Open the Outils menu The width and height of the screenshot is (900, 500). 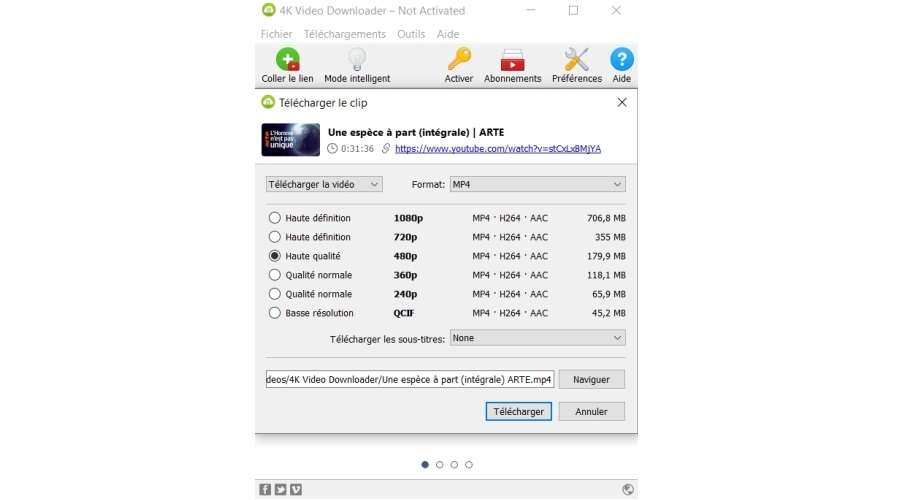(x=411, y=34)
